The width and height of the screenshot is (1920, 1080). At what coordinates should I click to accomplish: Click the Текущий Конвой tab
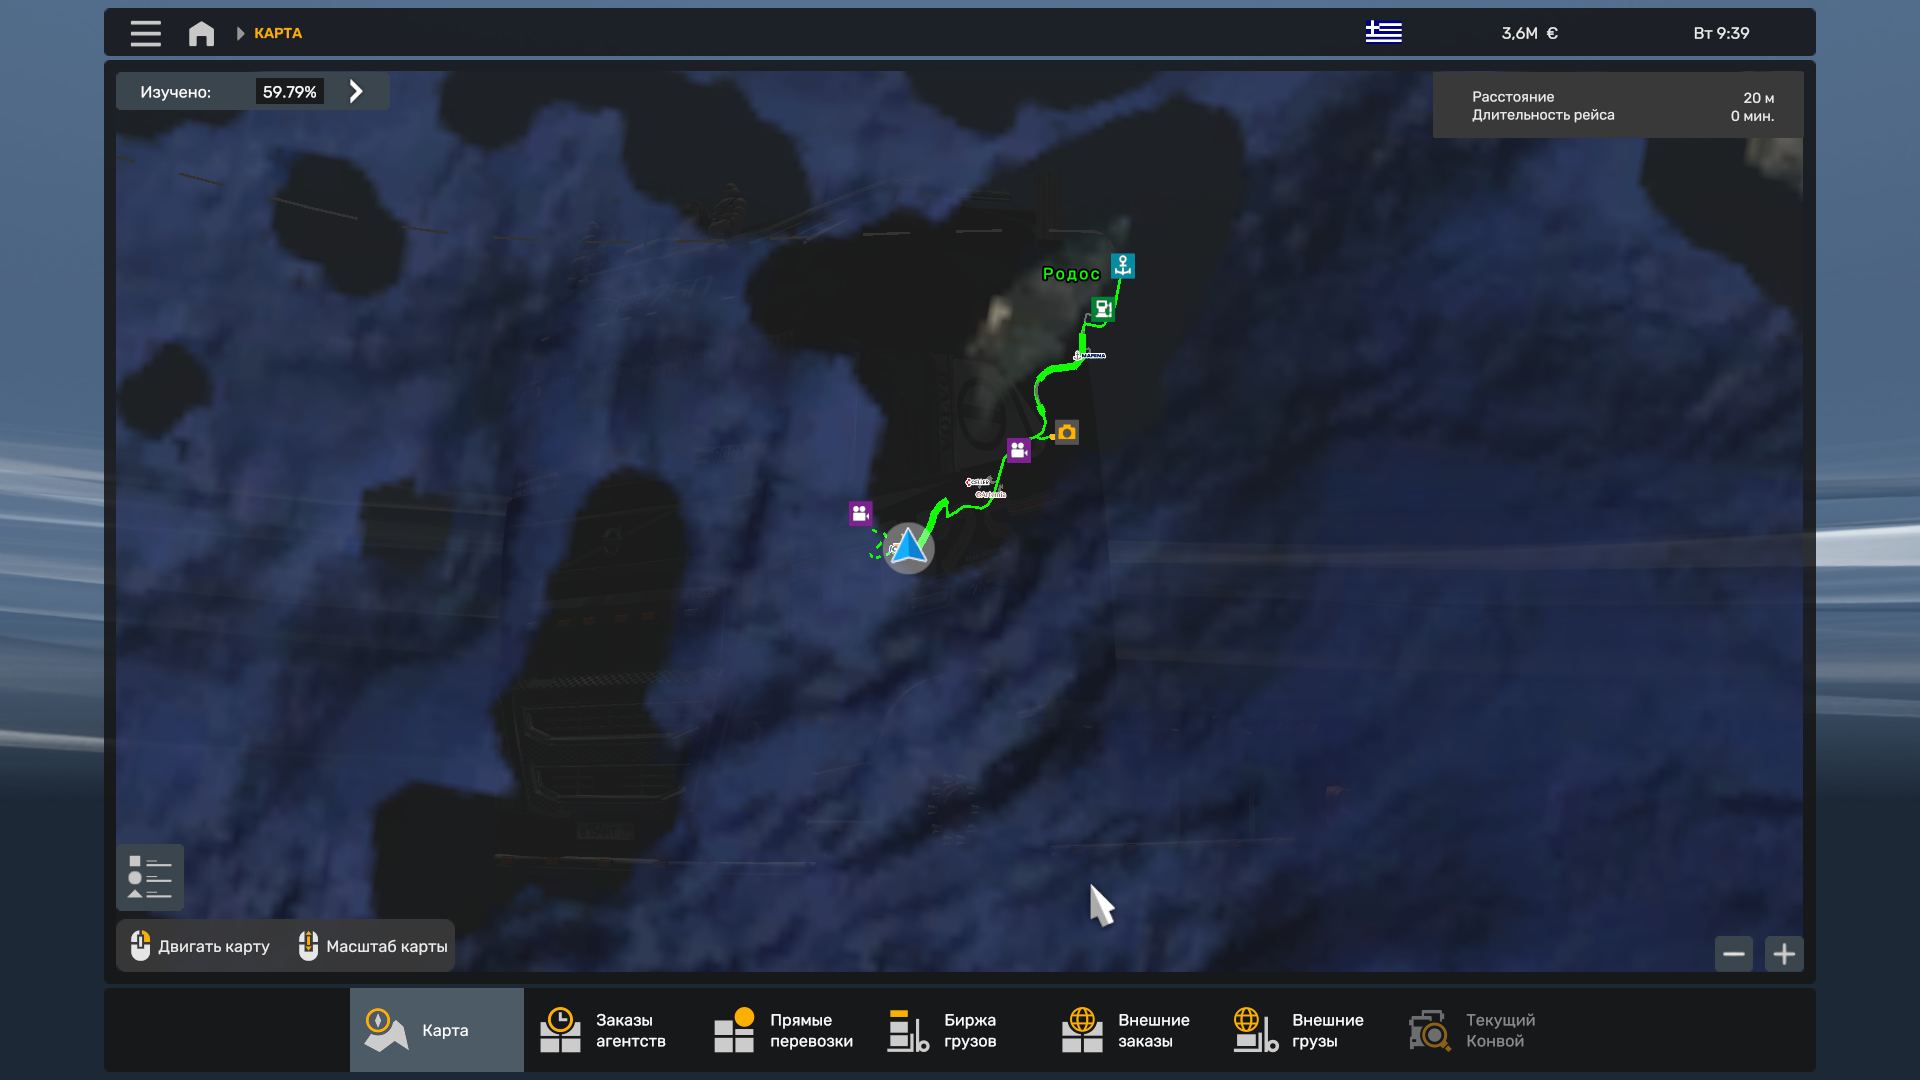point(1480,1030)
